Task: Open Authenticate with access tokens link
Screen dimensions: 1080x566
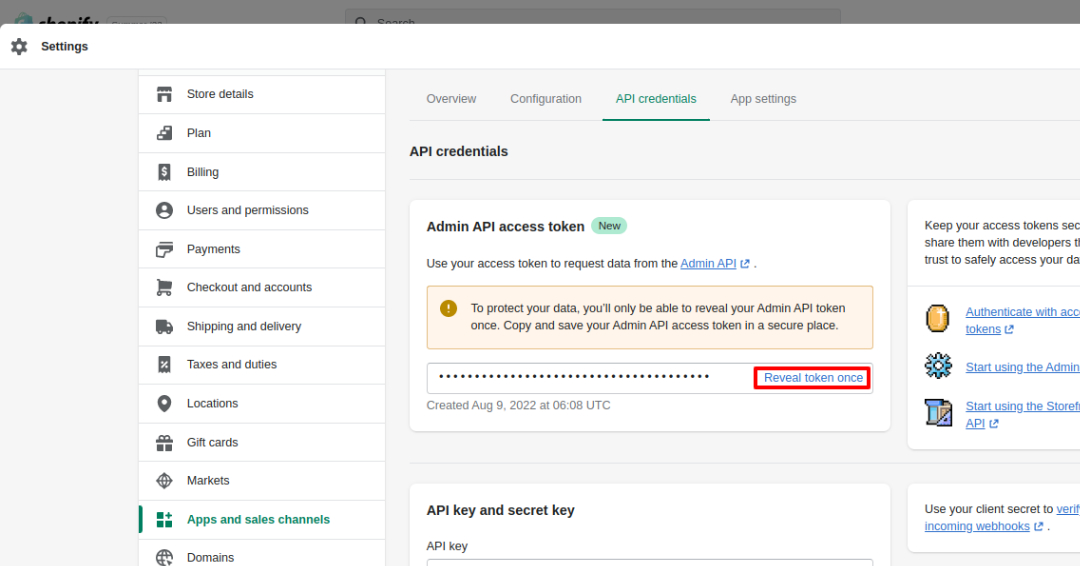Action: [1022, 320]
